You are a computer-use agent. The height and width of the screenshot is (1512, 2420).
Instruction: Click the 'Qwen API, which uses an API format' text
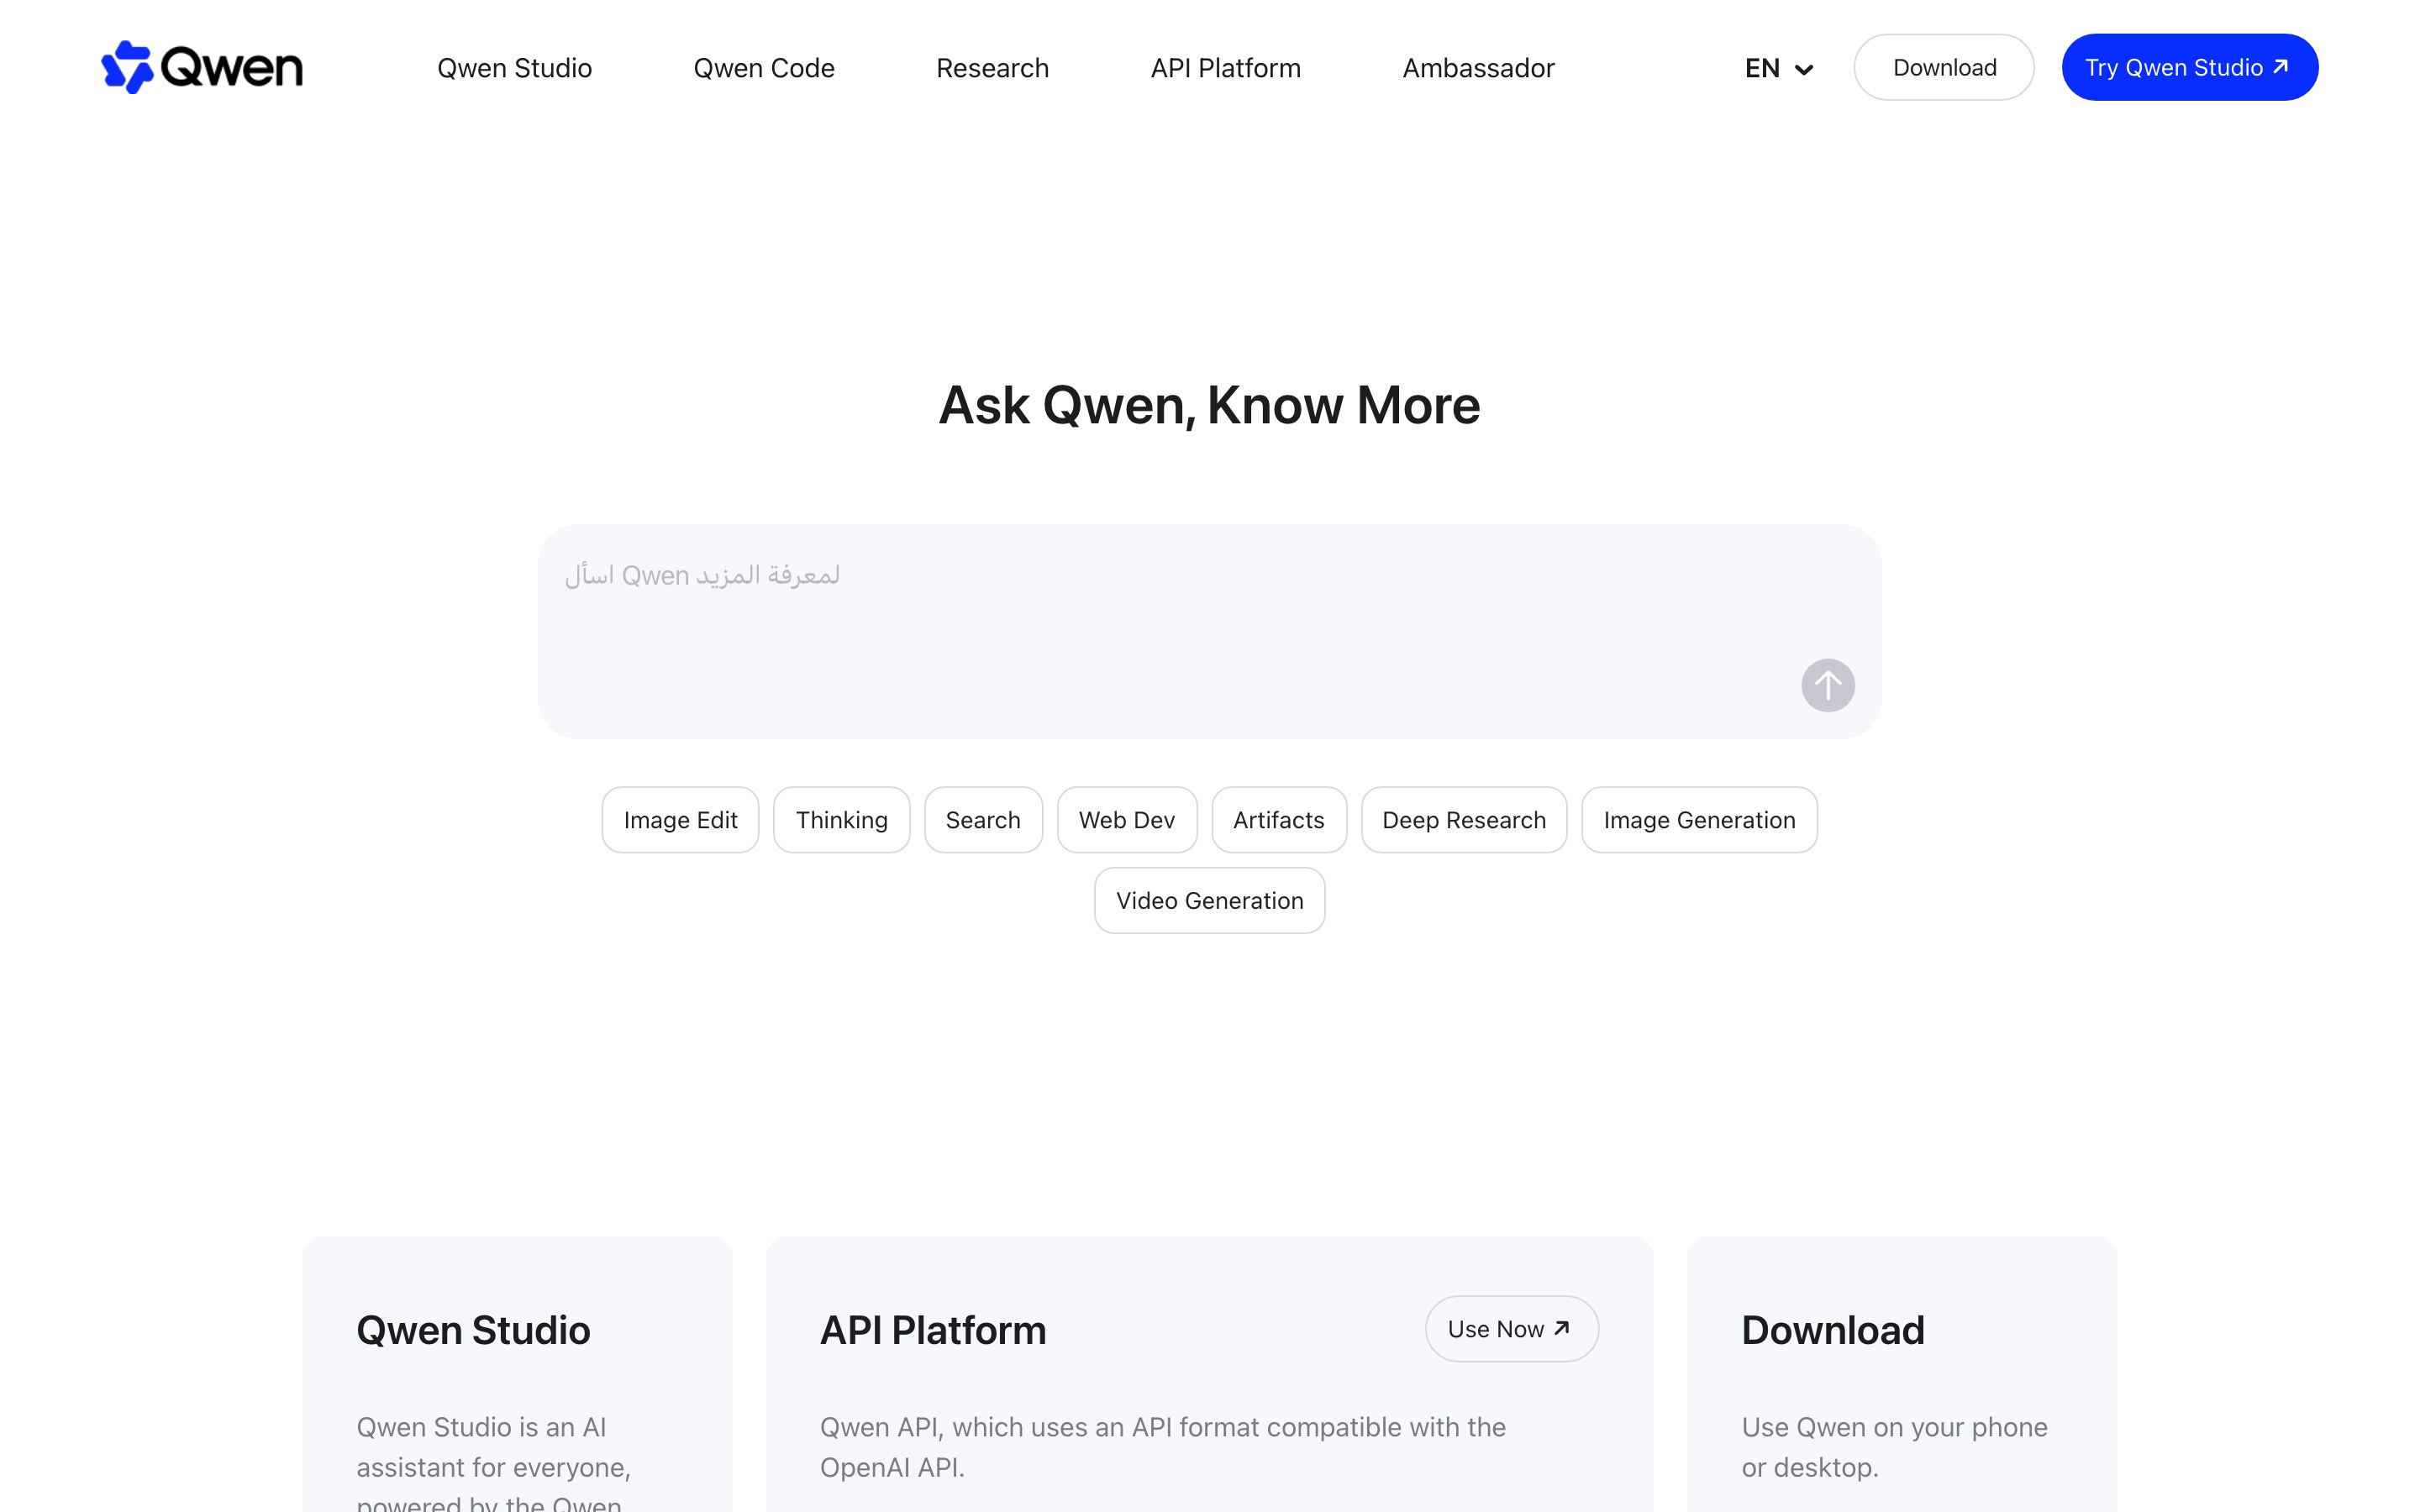(x=1162, y=1446)
